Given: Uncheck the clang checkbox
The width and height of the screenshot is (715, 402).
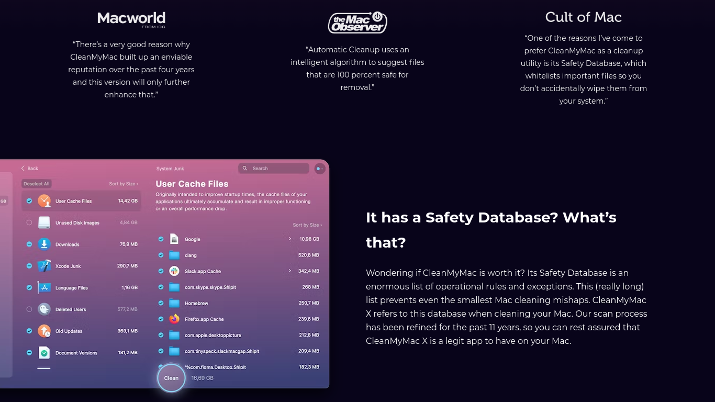Looking at the screenshot, I should 161,255.
